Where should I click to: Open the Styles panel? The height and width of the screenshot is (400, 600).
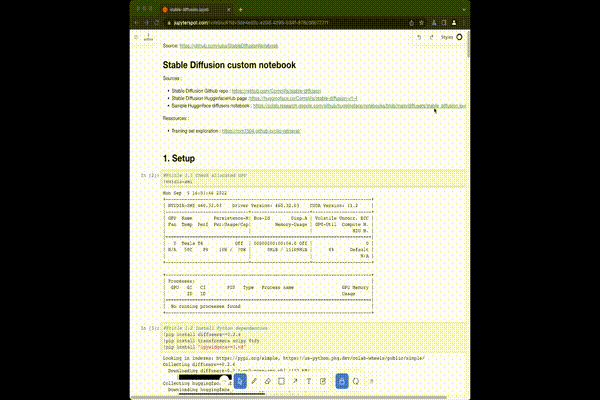[447, 38]
